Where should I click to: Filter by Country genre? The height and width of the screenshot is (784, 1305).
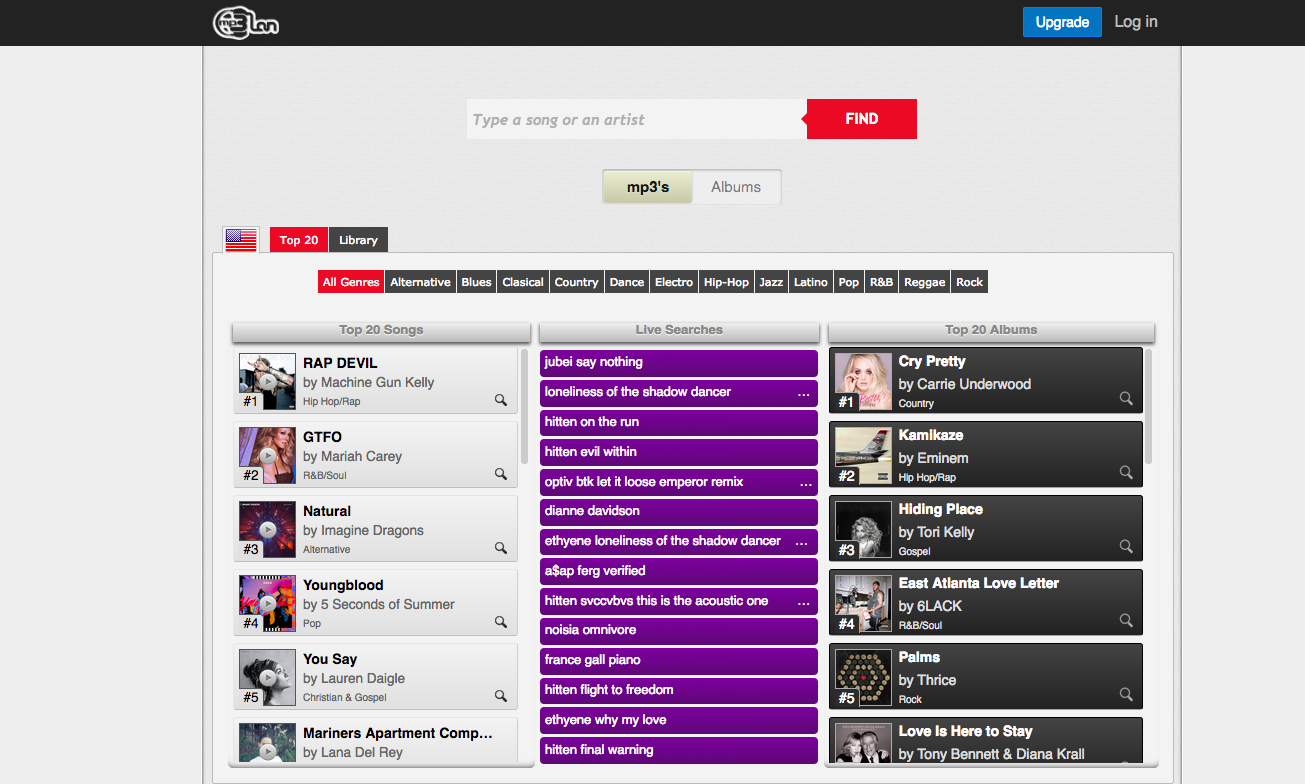[x=577, y=282]
